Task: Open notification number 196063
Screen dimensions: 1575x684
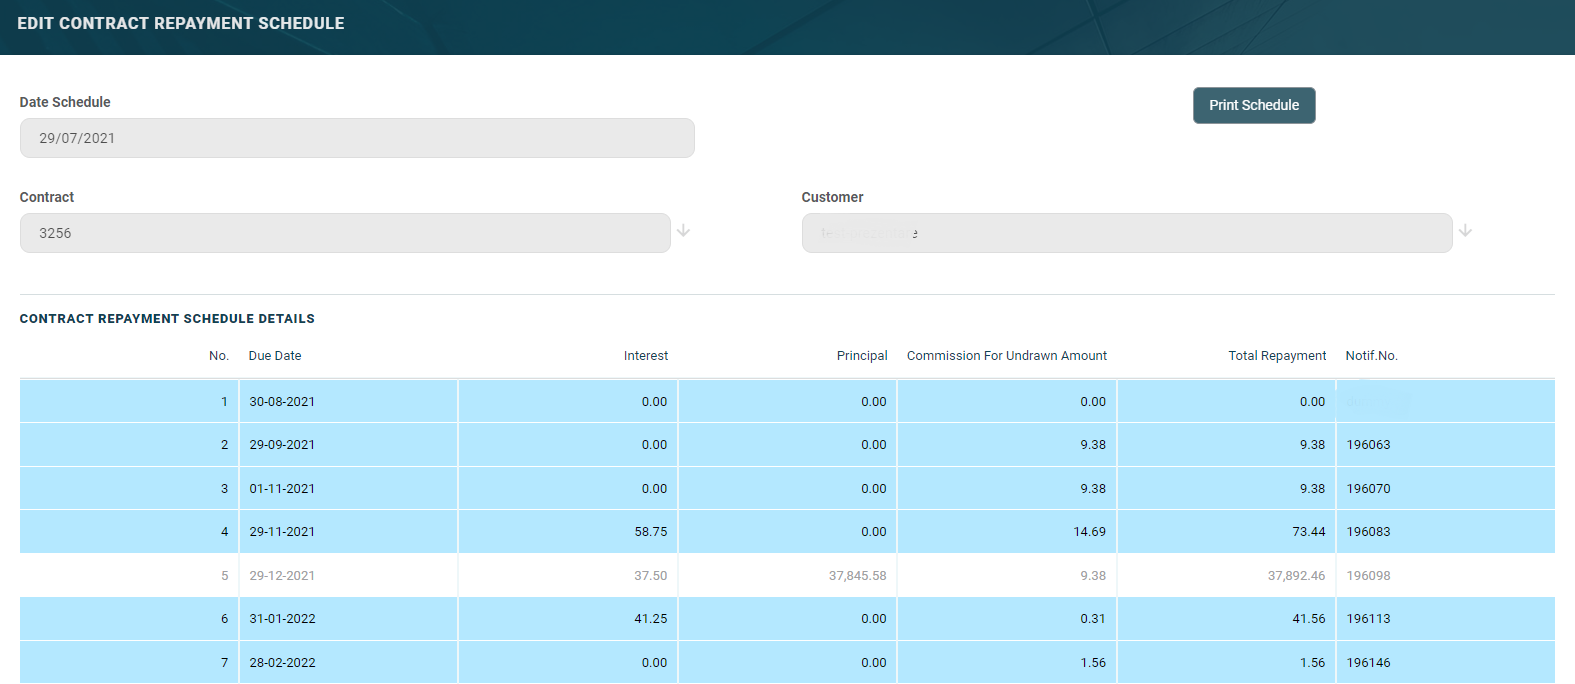Action: pyautogui.click(x=1368, y=445)
